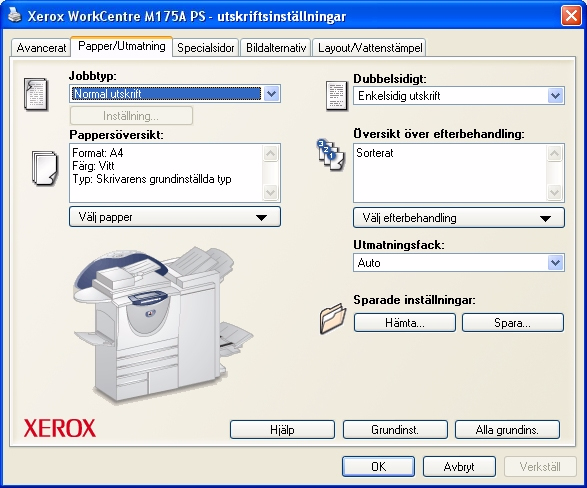The height and width of the screenshot is (488, 587).
Task: Click the 'Färg: Vitt' line
Action: [93, 166]
